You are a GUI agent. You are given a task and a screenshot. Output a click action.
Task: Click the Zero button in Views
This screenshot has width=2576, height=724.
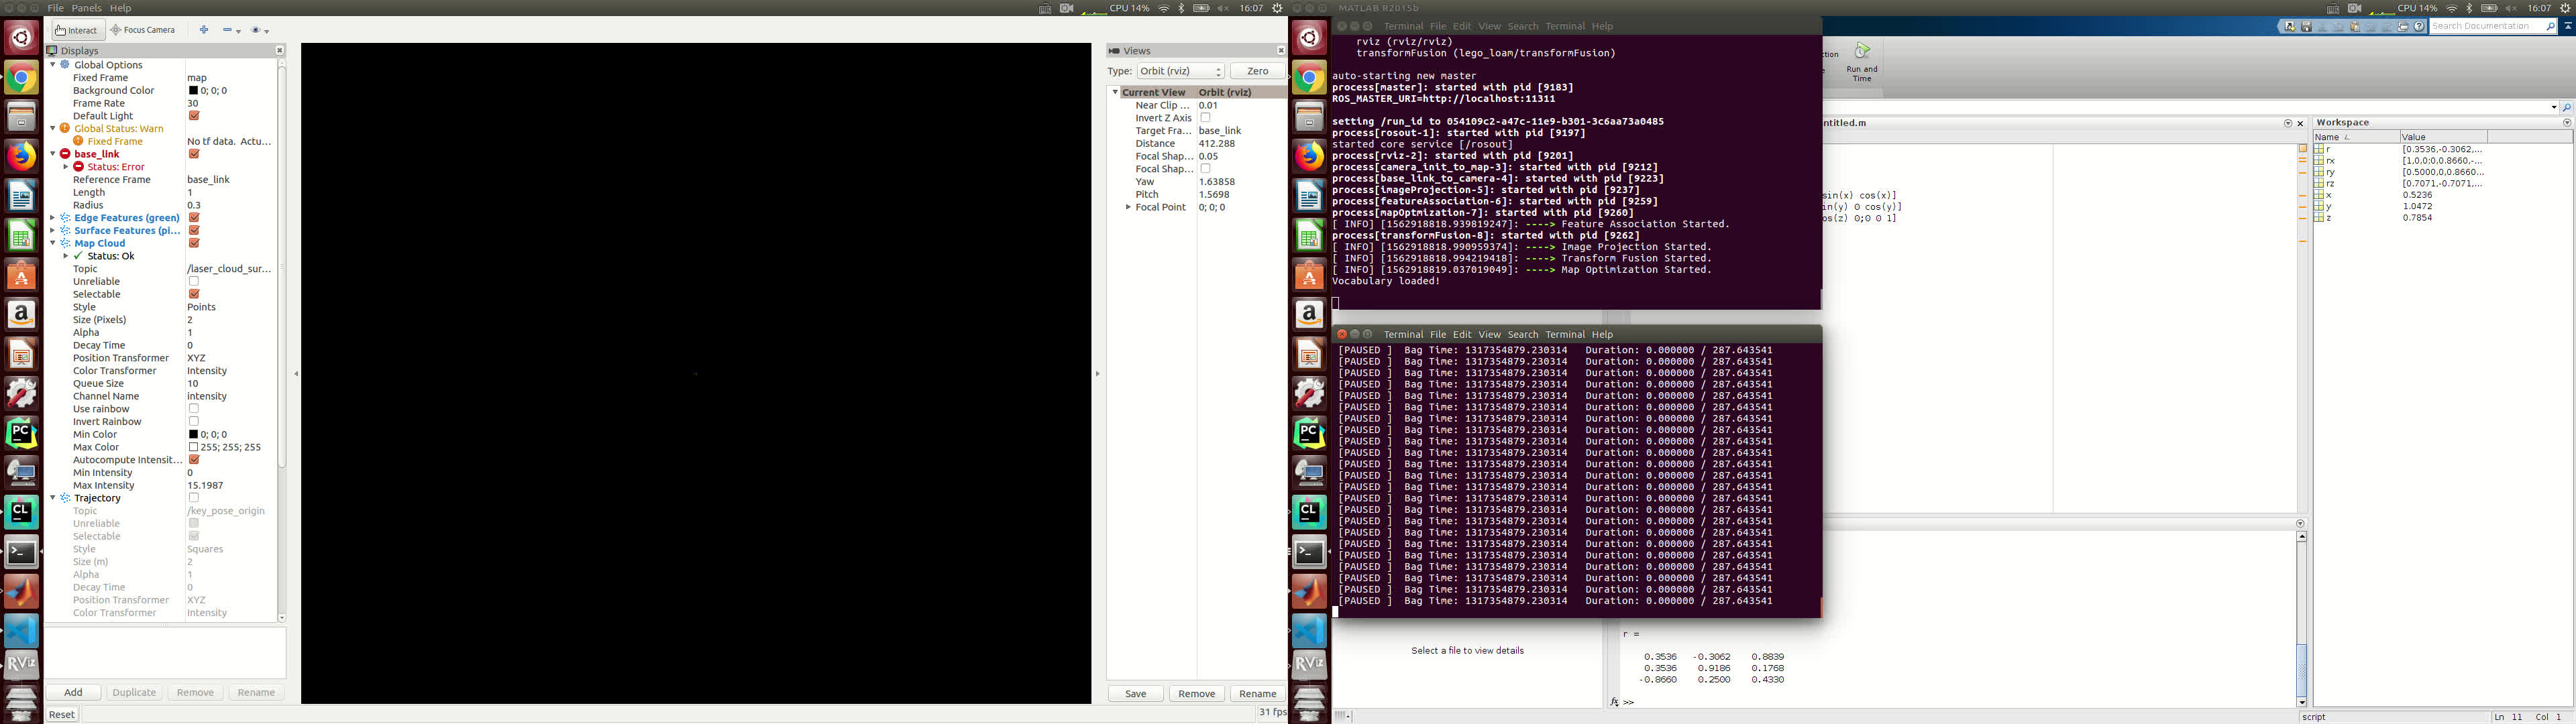point(1257,71)
